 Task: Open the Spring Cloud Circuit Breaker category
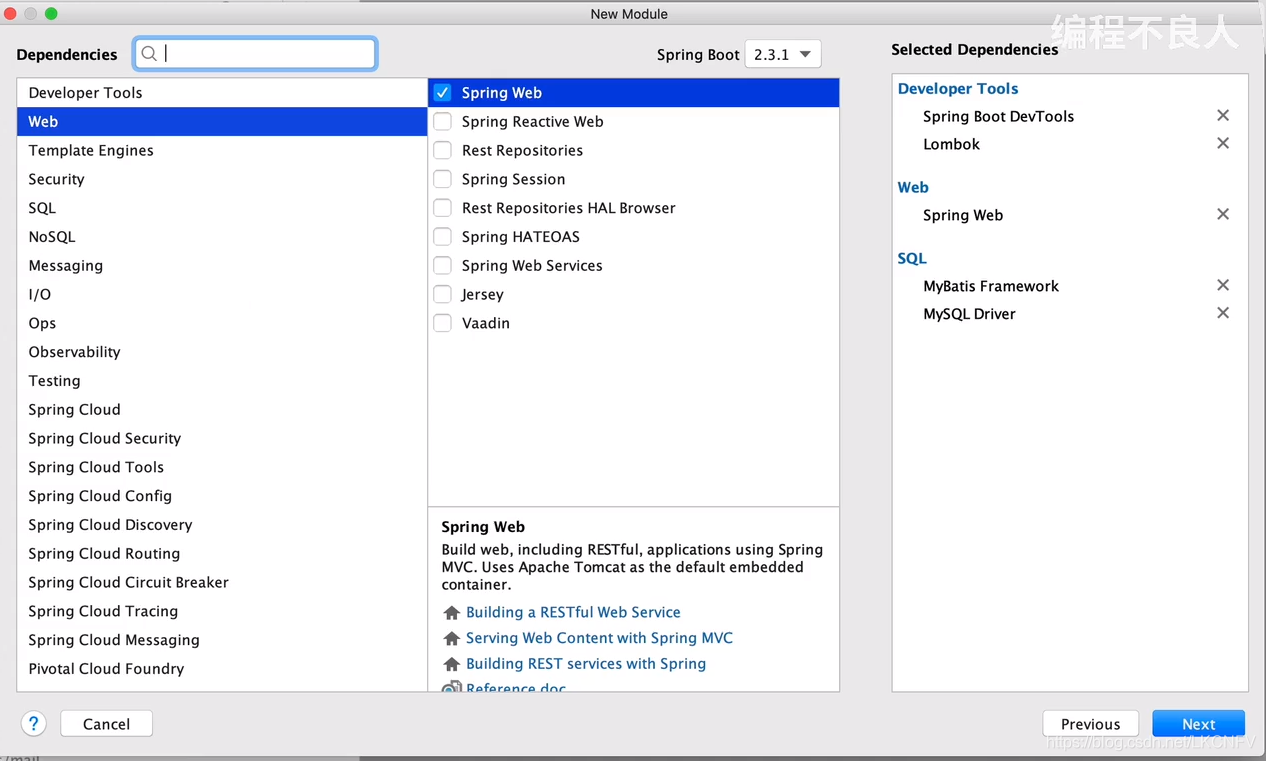222,583
